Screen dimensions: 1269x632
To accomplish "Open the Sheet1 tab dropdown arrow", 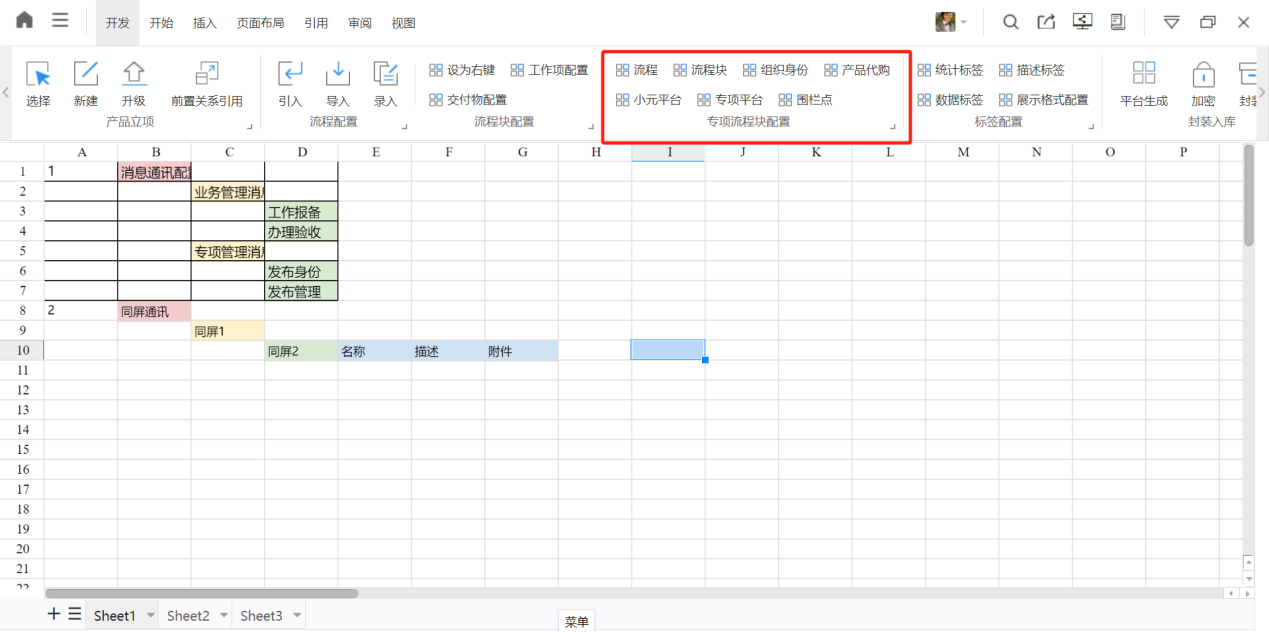I will pyautogui.click(x=151, y=616).
